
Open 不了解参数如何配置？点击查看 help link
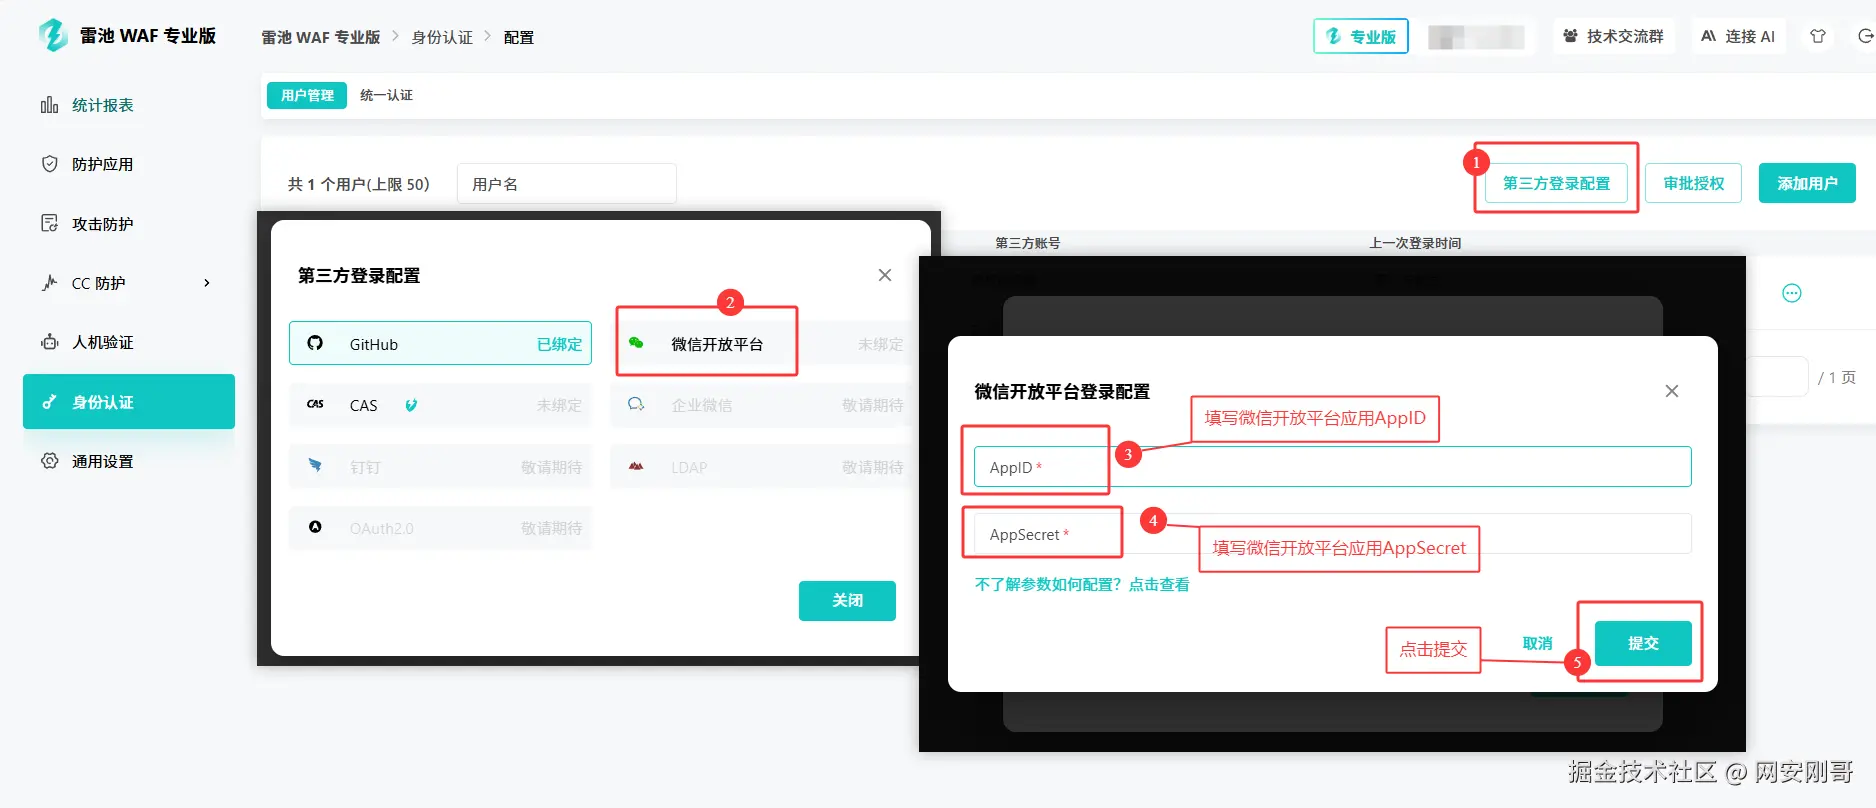pyautogui.click(x=1082, y=584)
